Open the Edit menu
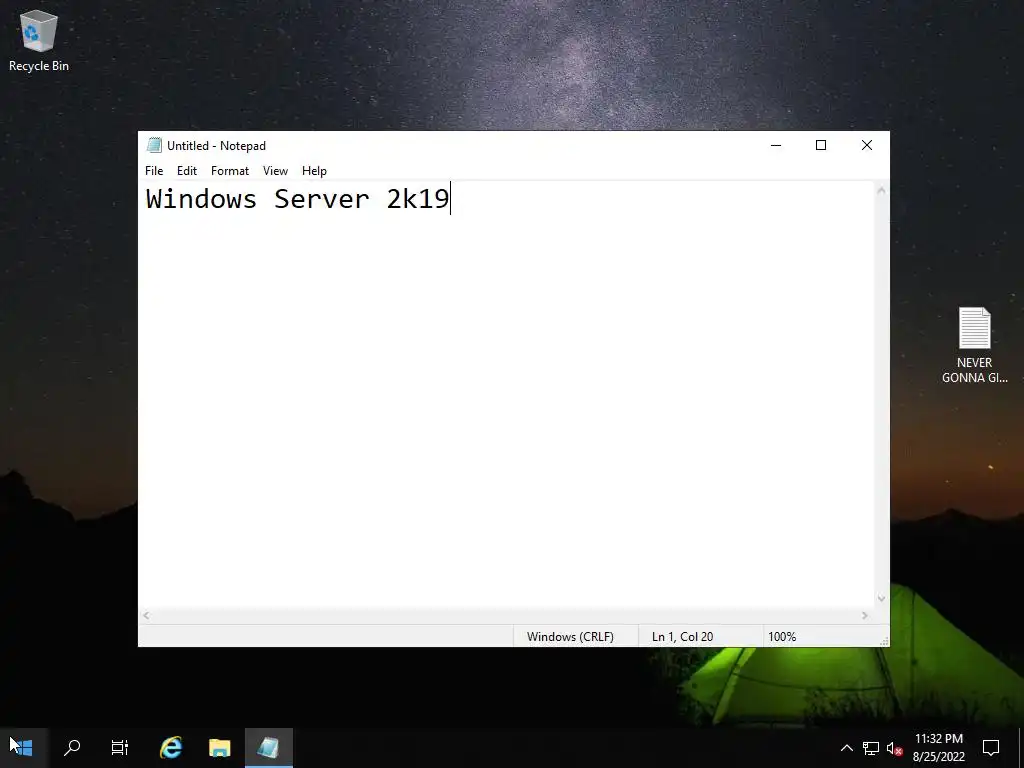The height and width of the screenshot is (768, 1024). click(x=187, y=170)
